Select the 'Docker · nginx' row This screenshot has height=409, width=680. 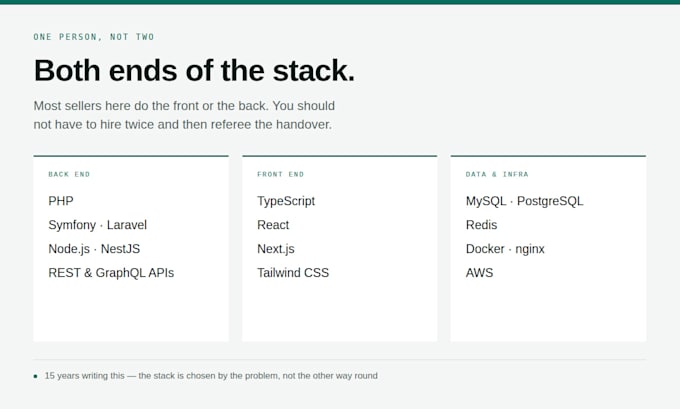[505, 249]
